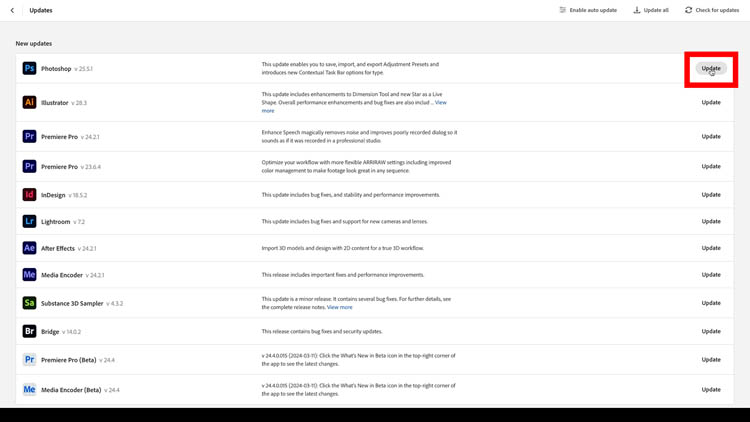
Task: Go back using the back arrow
Action: [12, 10]
